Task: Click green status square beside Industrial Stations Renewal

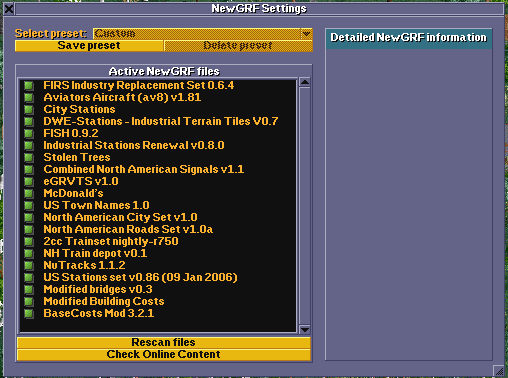Action: [x=29, y=146]
